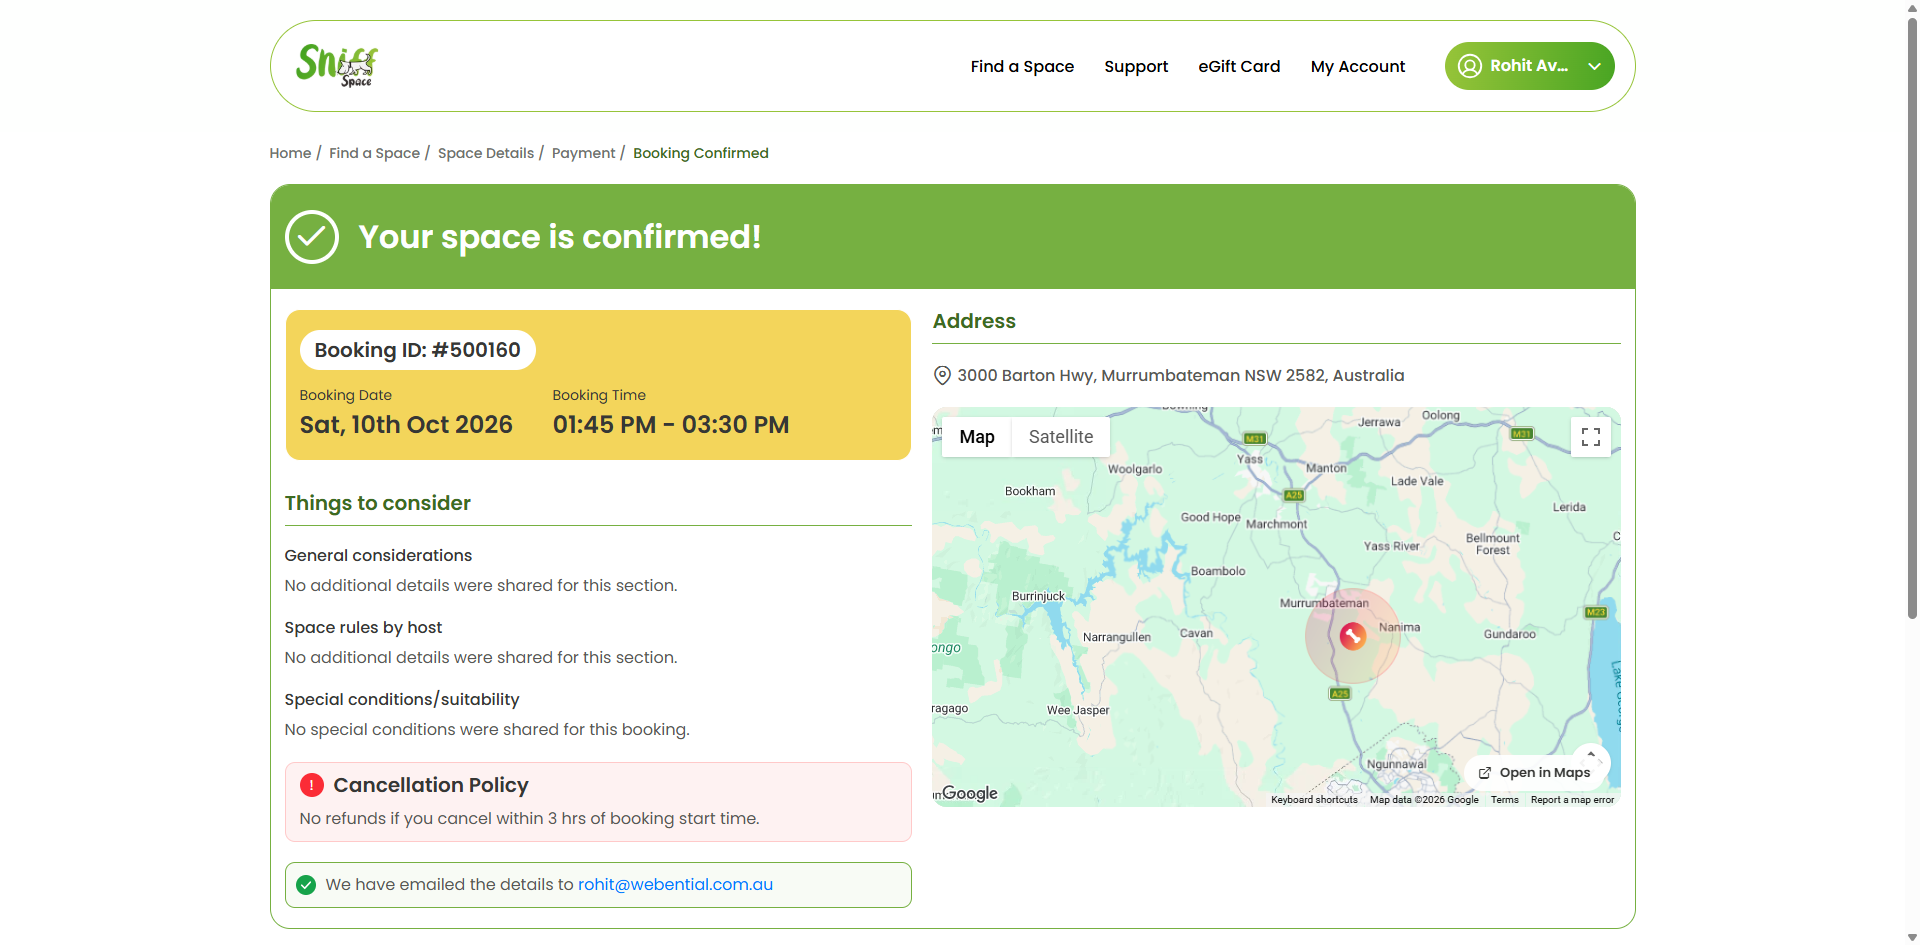The image size is (1920, 945).
Task: Click the green email confirmation check icon
Action: [x=306, y=885]
